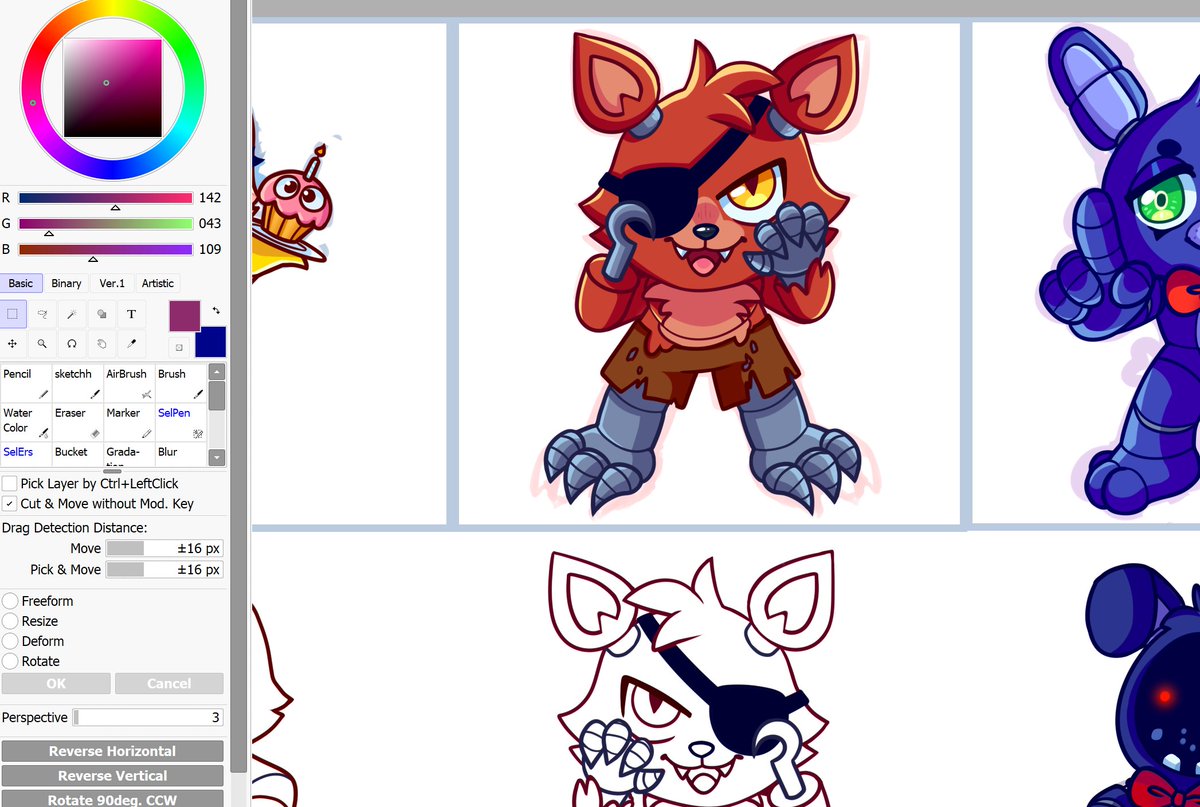Click the G value 043
1200x807 pixels.
tap(210, 224)
